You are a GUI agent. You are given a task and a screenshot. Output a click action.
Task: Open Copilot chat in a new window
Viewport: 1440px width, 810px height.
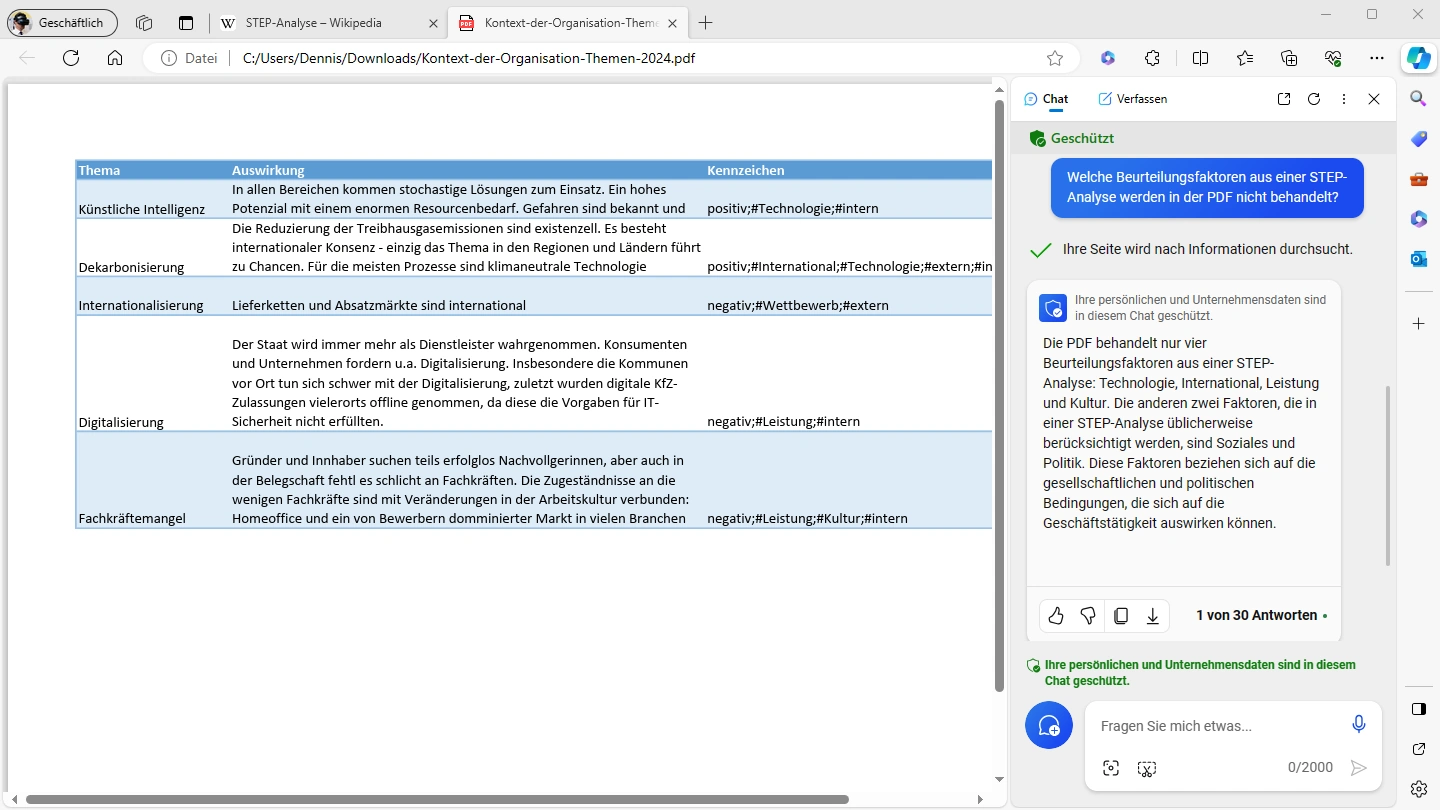pyautogui.click(x=1284, y=99)
